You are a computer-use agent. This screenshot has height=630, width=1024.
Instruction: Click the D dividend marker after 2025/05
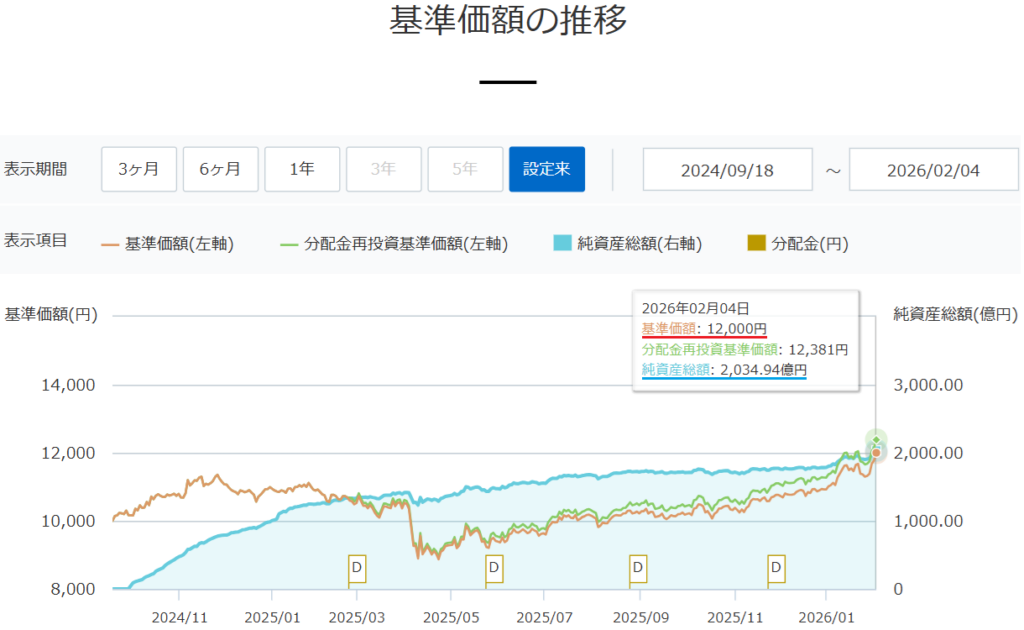pyautogui.click(x=493, y=568)
